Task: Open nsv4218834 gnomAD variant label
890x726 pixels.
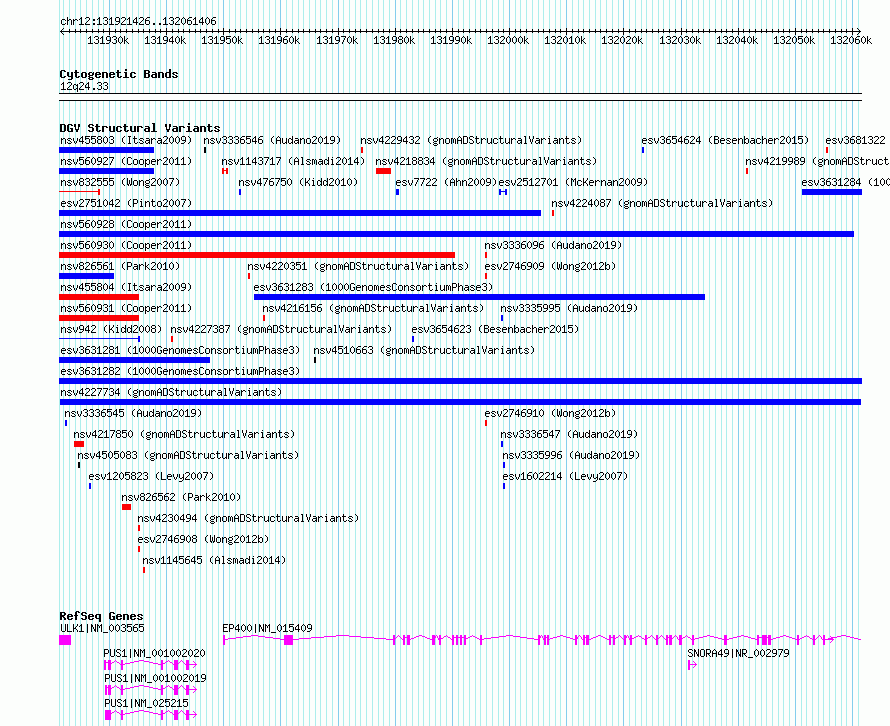Action: tap(486, 161)
